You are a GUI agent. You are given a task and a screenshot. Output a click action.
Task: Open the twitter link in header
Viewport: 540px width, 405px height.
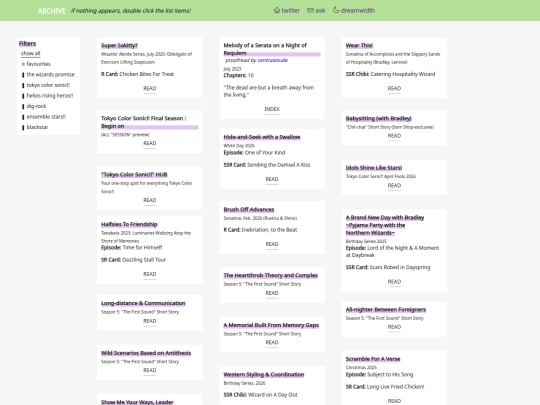[x=291, y=11]
